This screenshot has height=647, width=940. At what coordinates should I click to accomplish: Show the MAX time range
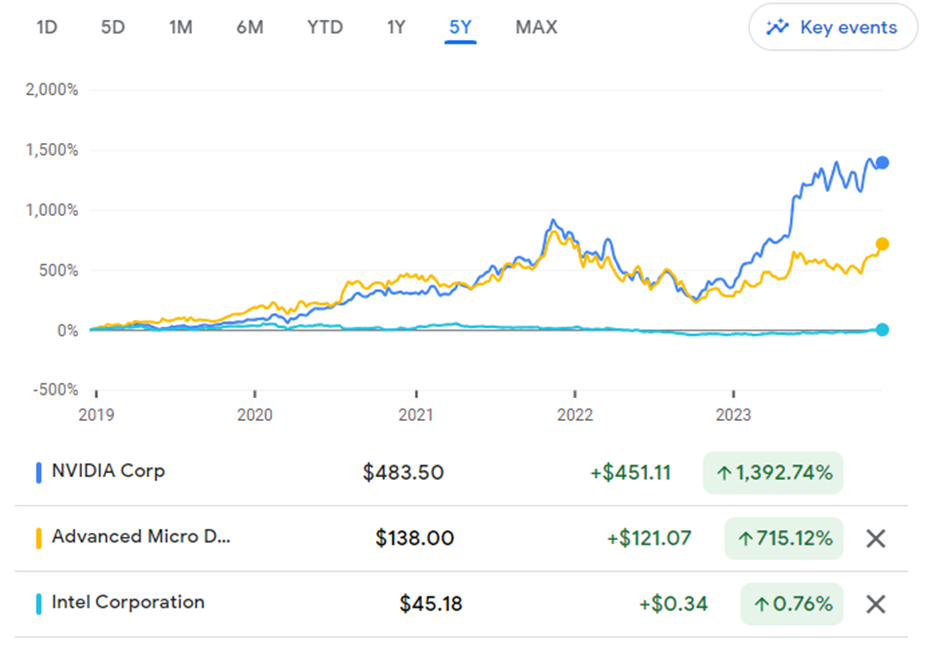536,27
